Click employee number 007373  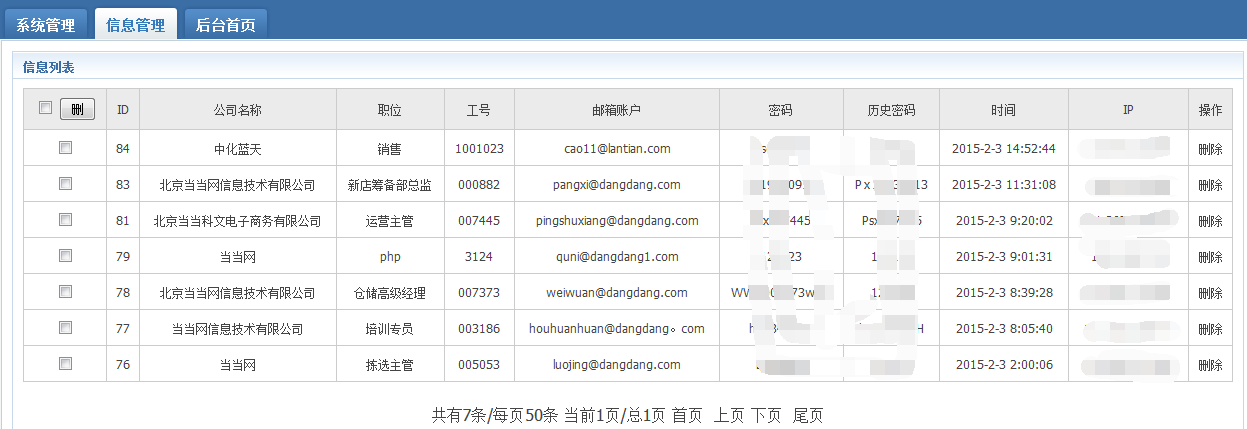(479, 293)
